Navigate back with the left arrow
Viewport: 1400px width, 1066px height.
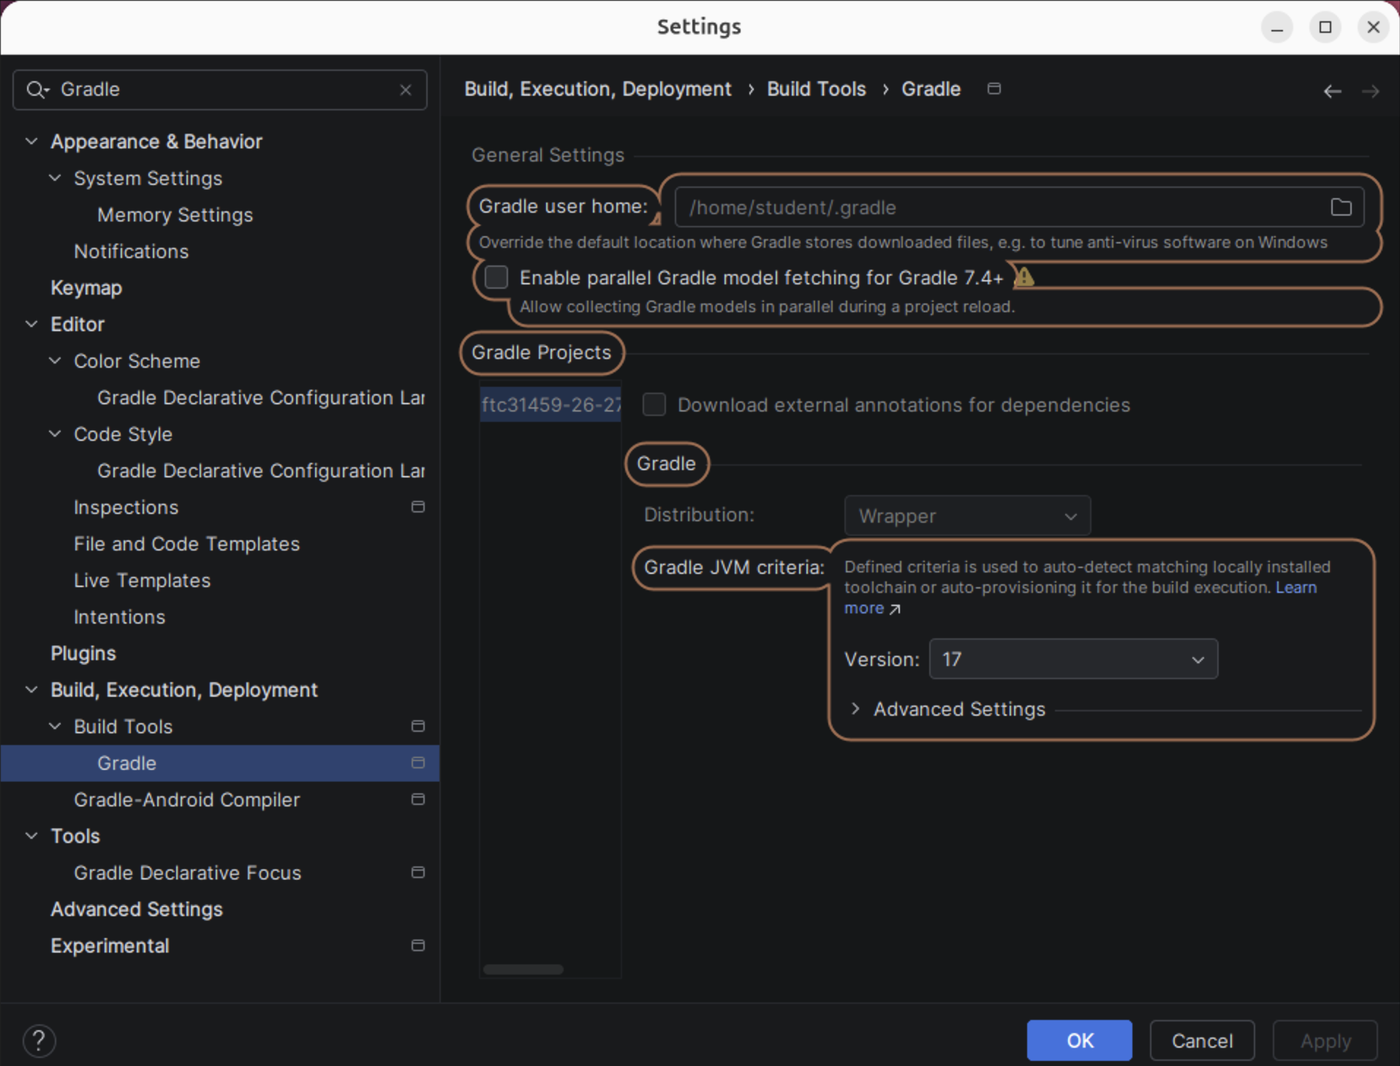tap(1332, 91)
